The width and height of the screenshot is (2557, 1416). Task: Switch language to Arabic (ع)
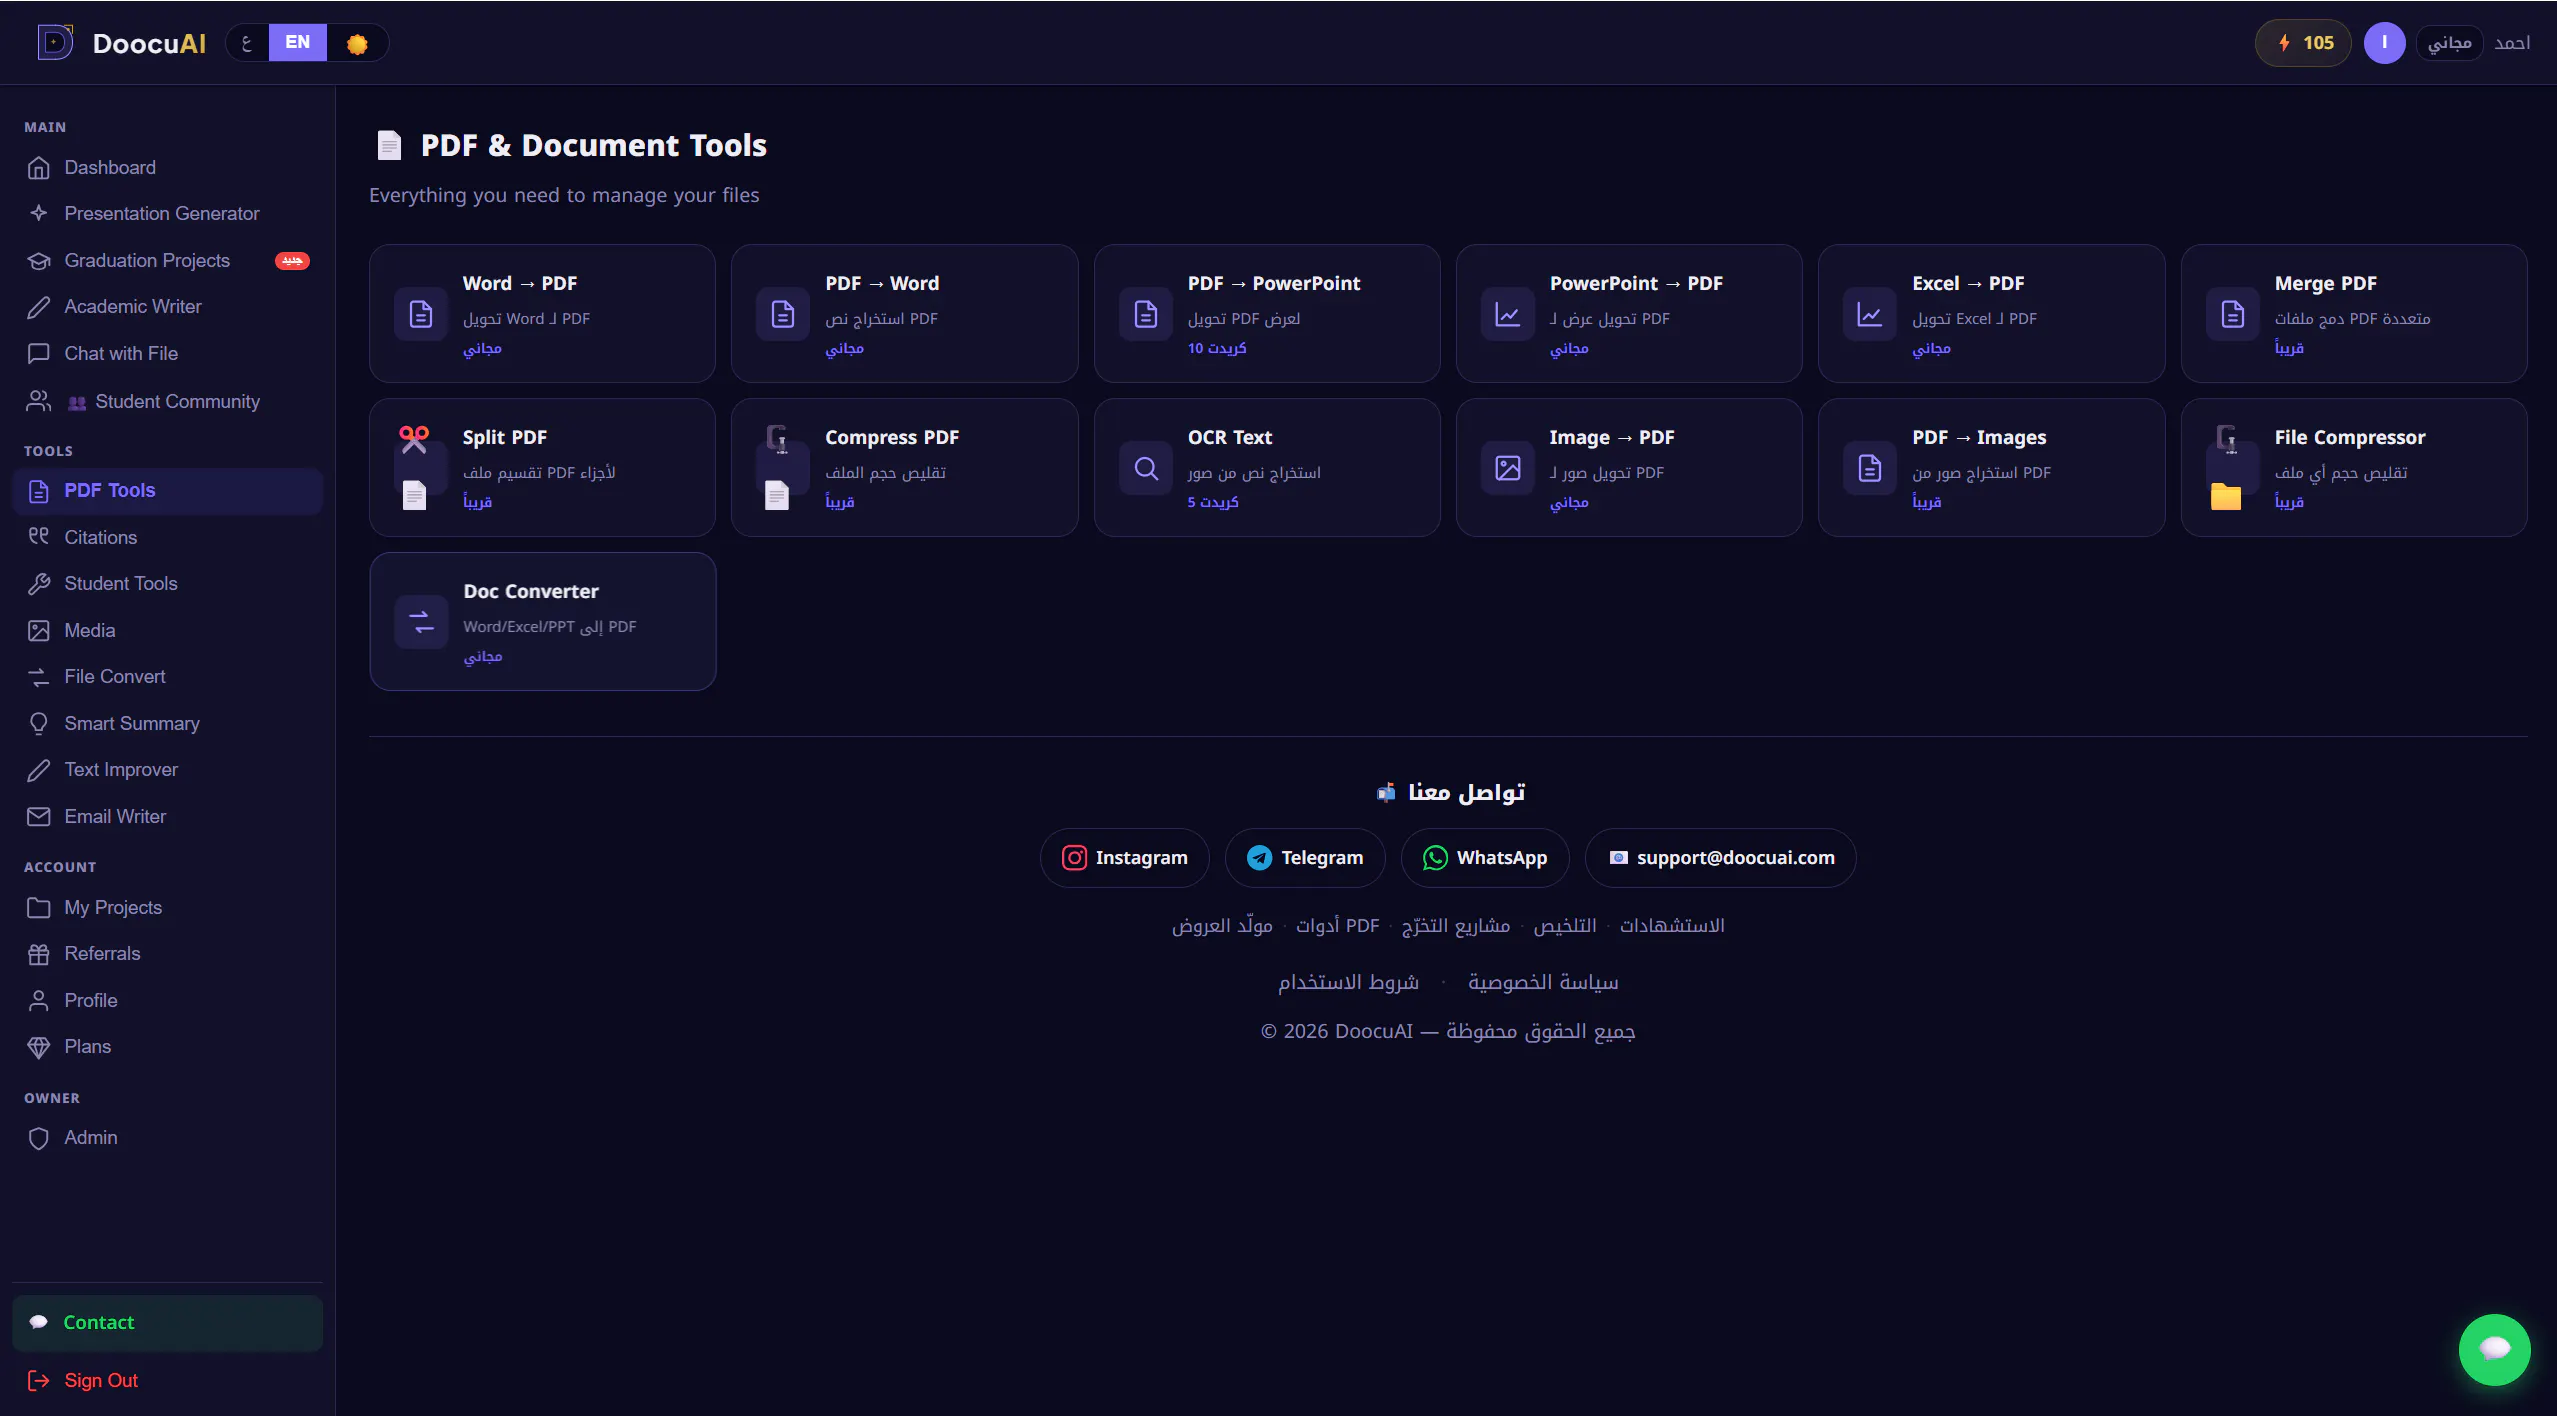coord(247,43)
